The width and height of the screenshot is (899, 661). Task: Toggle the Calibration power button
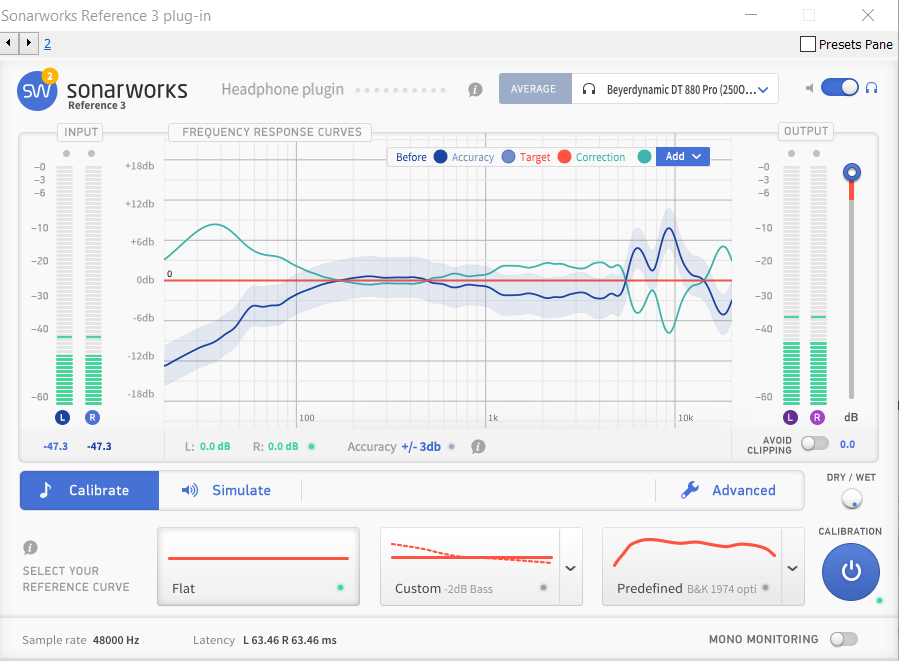(x=851, y=572)
